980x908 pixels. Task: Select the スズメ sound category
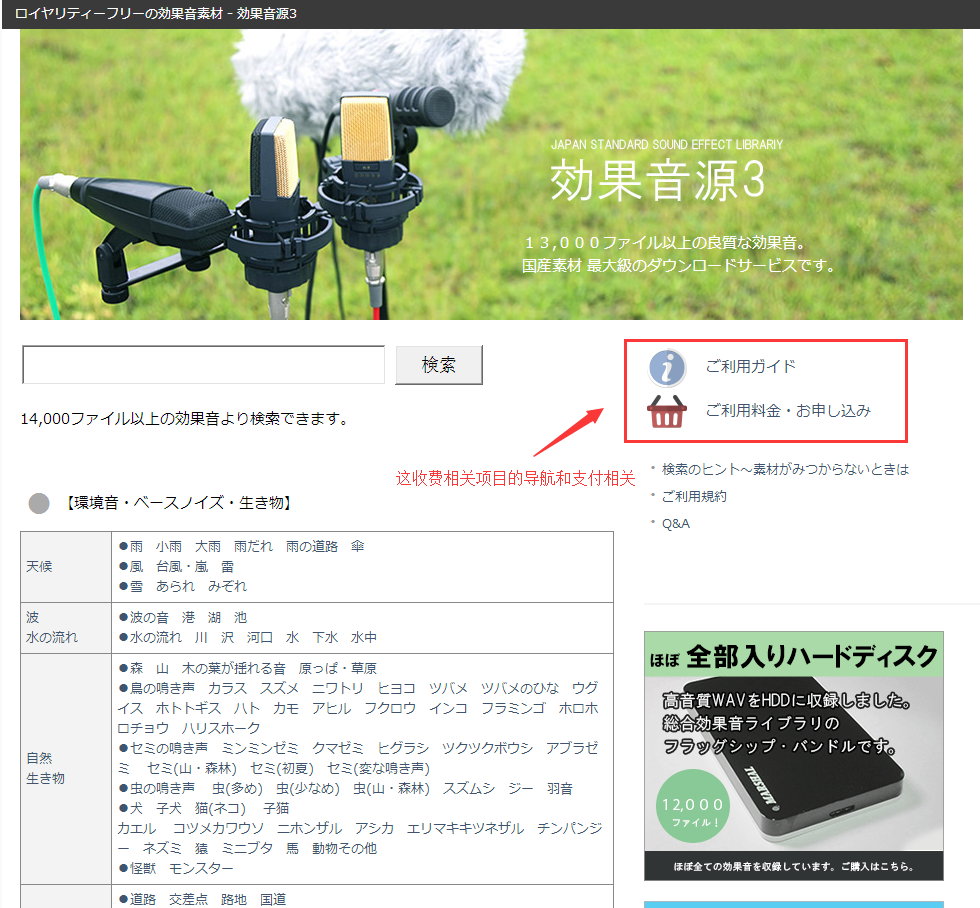click(x=279, y=689)
